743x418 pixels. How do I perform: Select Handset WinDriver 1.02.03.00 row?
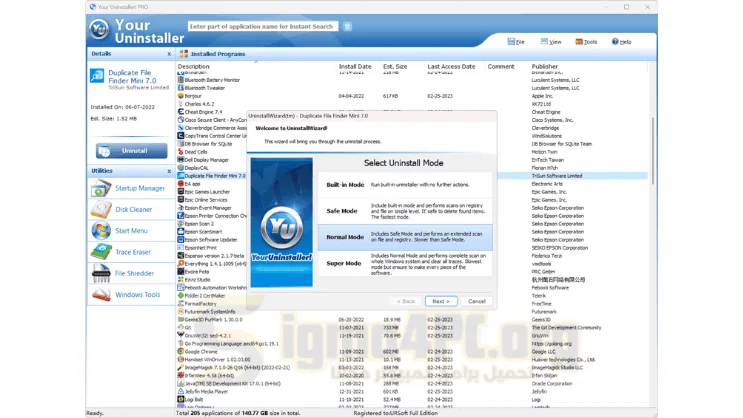tap(411, 360)
